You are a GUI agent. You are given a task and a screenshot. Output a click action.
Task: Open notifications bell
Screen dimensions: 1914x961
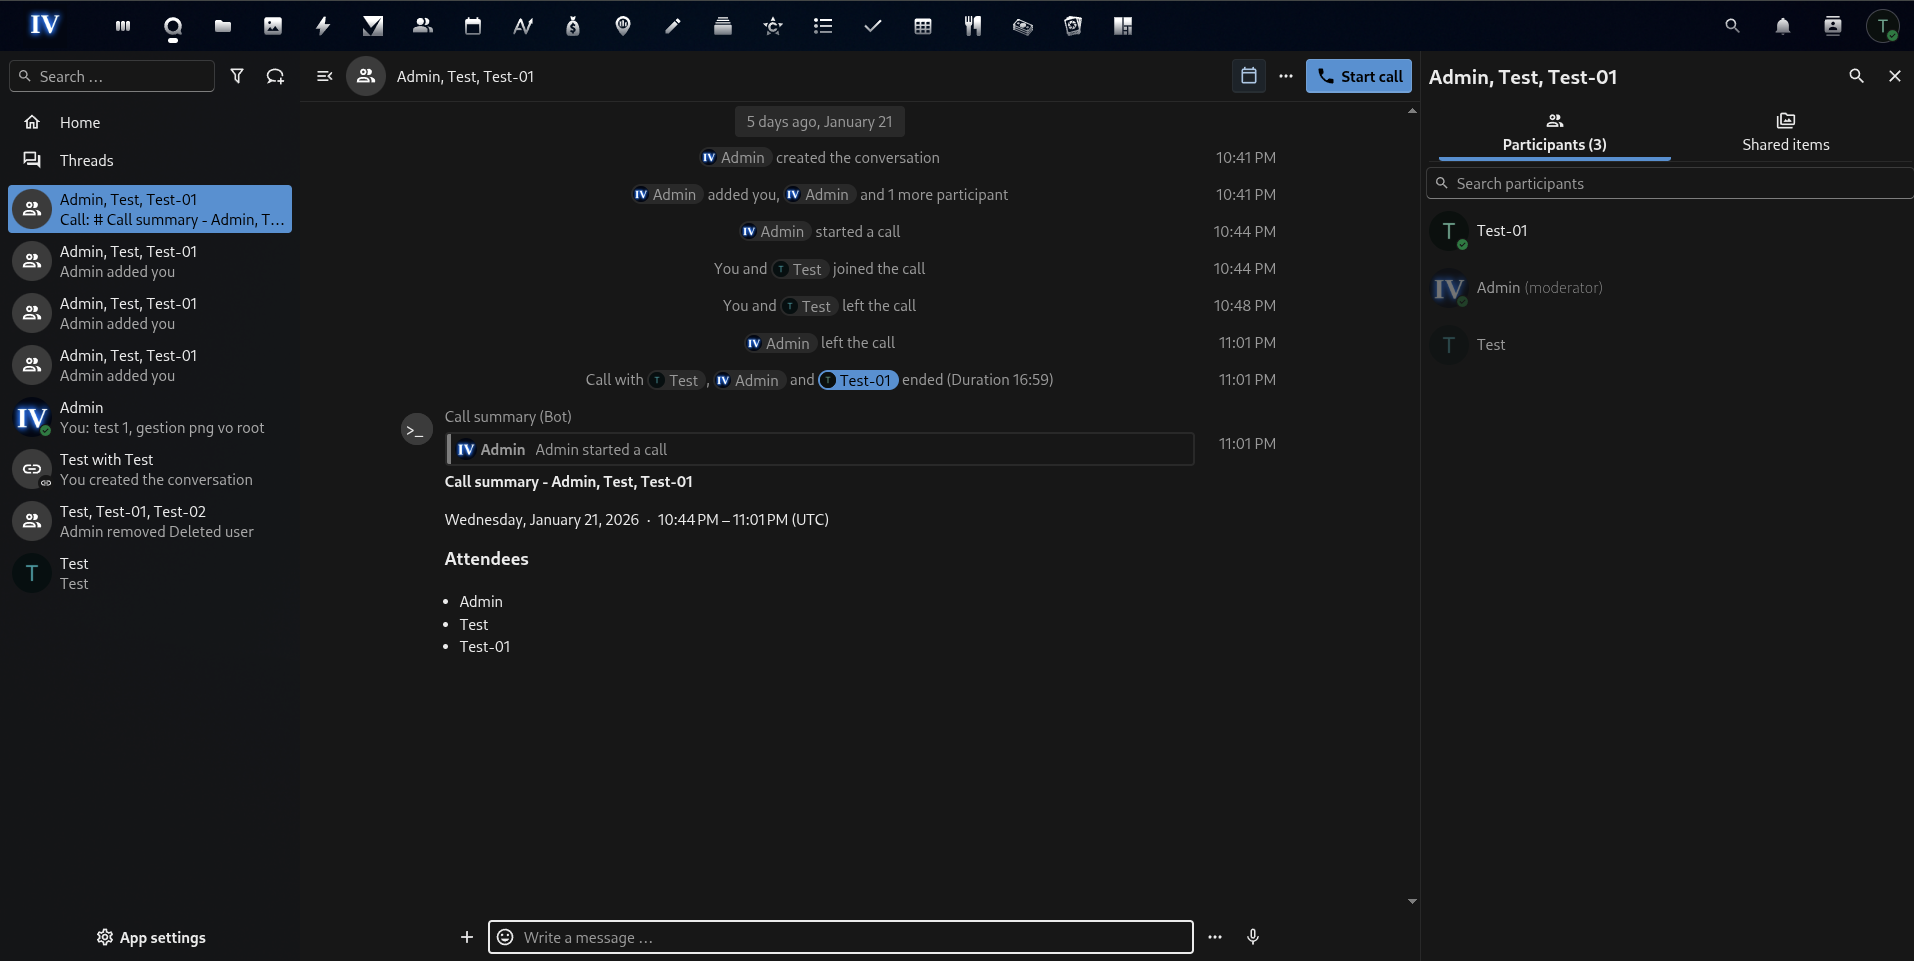point(1782,25)
